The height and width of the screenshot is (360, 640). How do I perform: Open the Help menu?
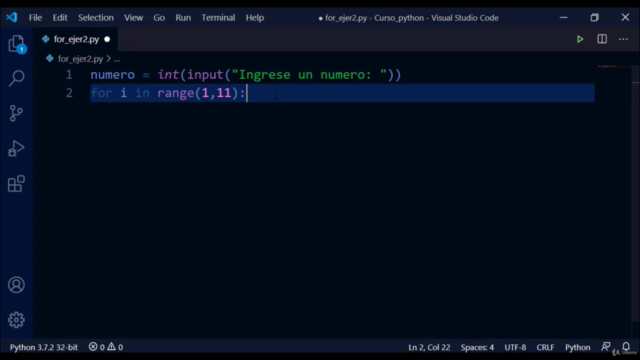[x=255, y=18]
